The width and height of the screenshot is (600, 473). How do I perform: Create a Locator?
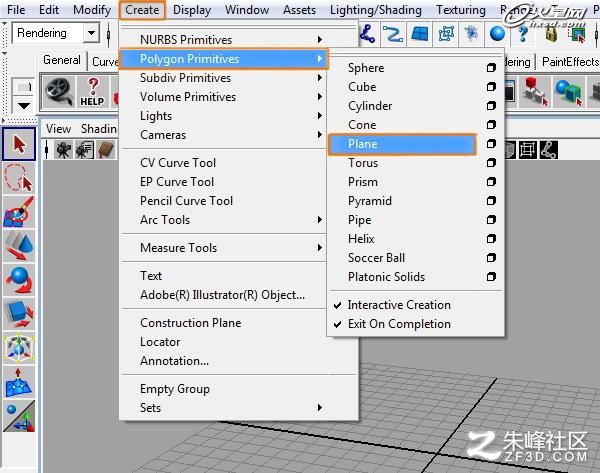160,342
